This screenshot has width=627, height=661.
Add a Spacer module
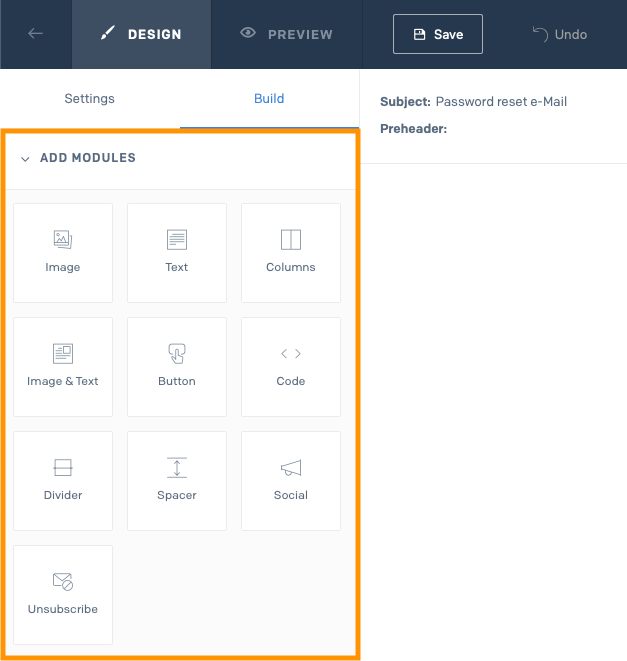click(x=177, y=480)
